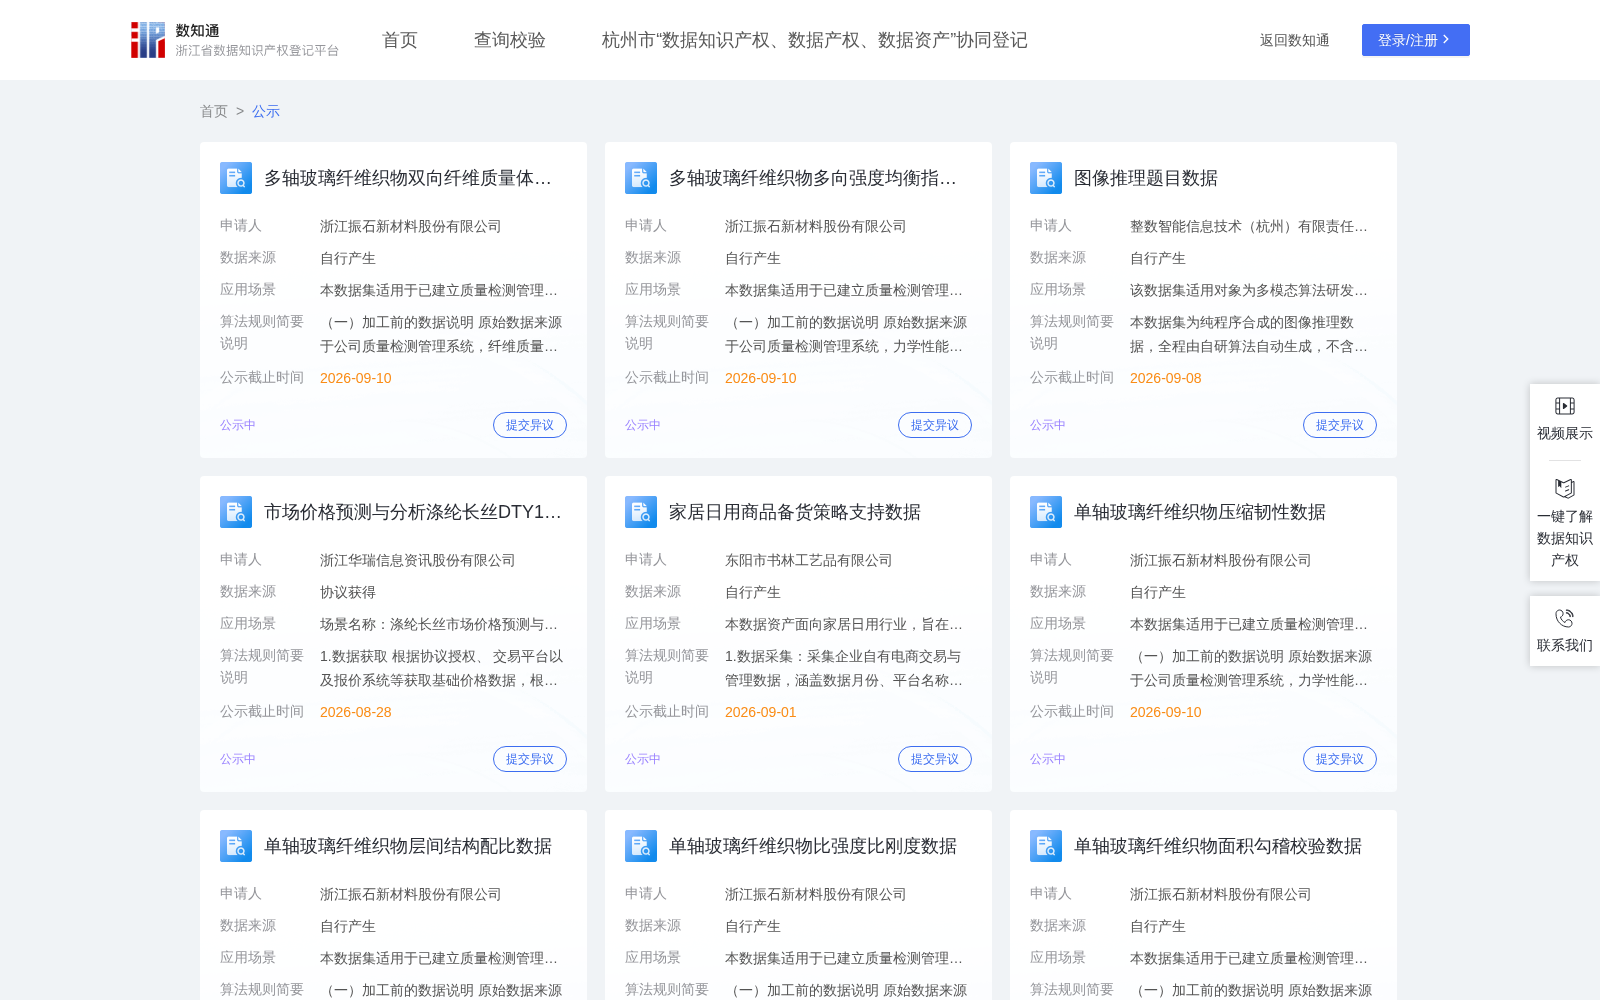
Task: Click applicant 整数智能信息技术（杭州）有限责任…
Action: 1249,226
